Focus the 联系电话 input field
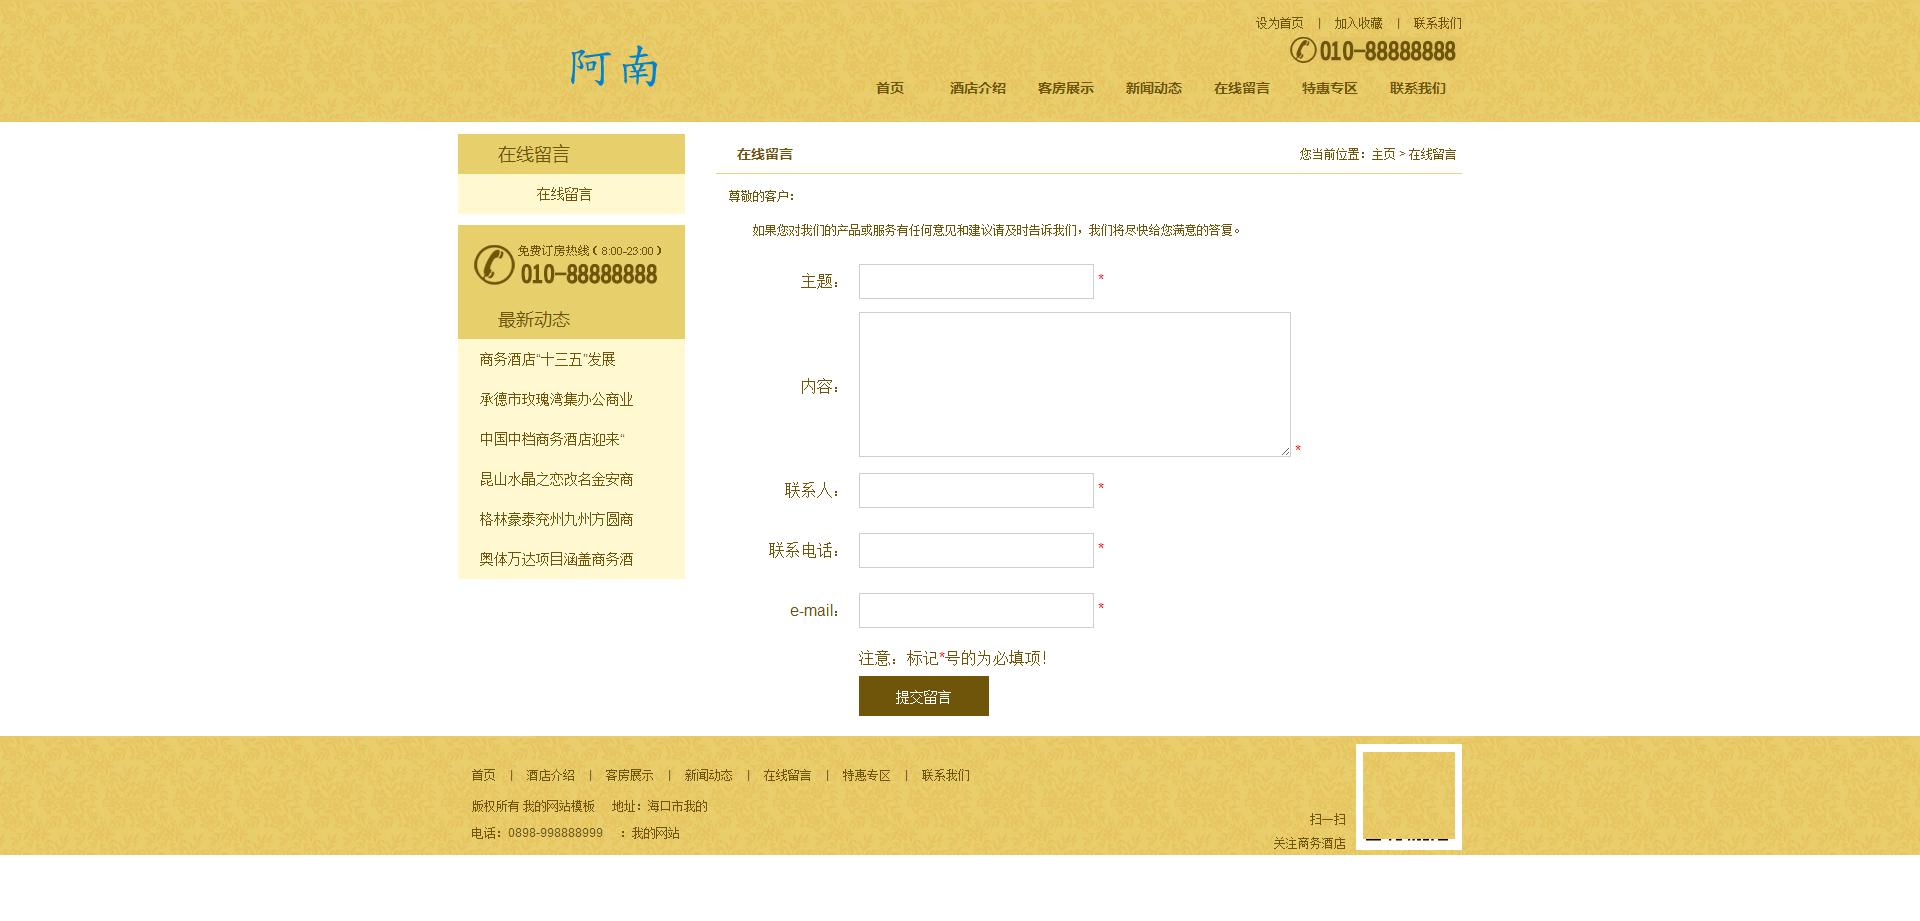1920x921 pixels. coord(975,550)
